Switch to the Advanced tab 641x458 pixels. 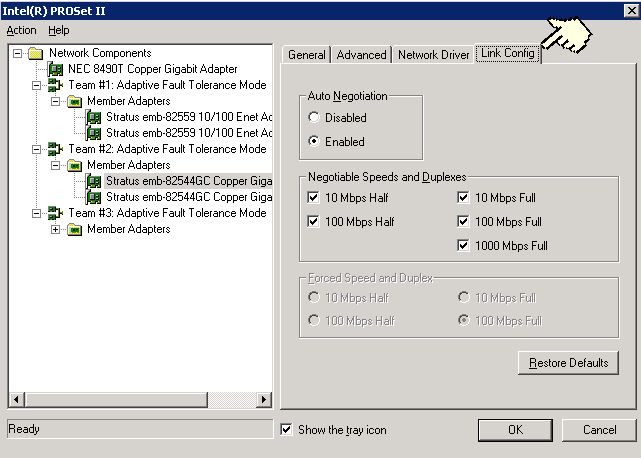(361, 55)
